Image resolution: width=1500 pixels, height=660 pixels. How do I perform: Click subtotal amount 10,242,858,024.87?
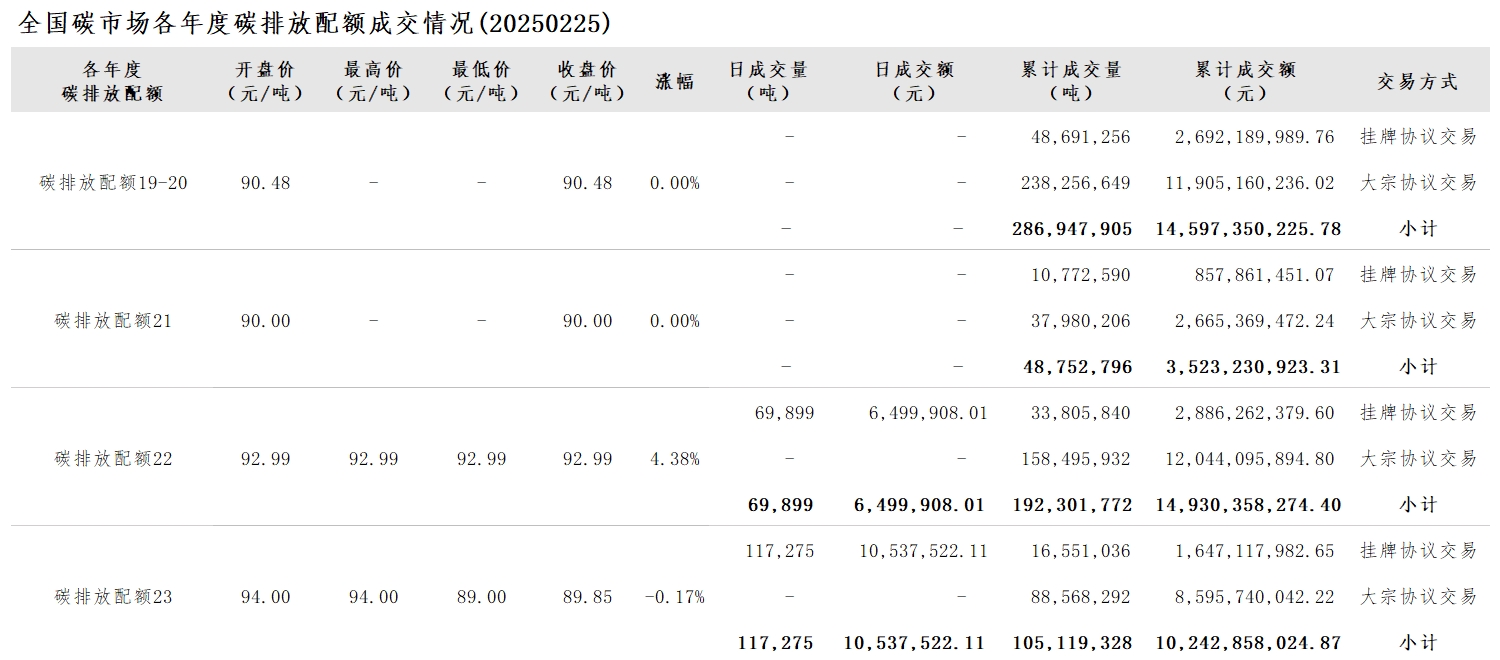click(x=1249, y=643)
